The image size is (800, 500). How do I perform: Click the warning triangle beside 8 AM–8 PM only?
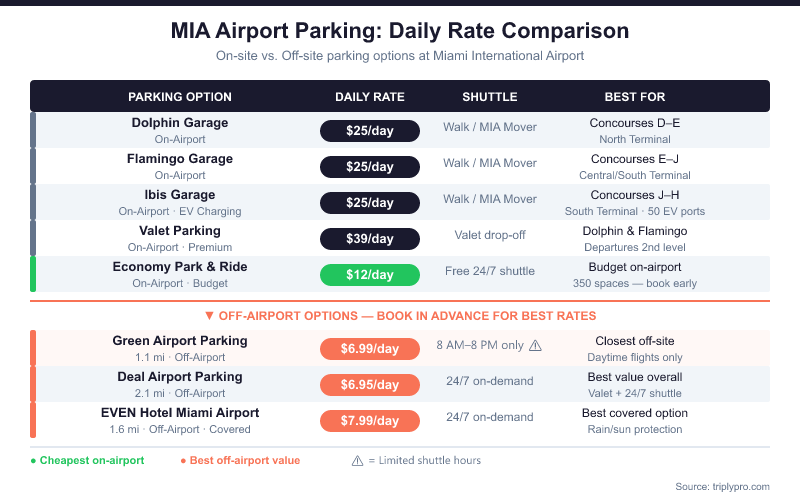(535, 345)
